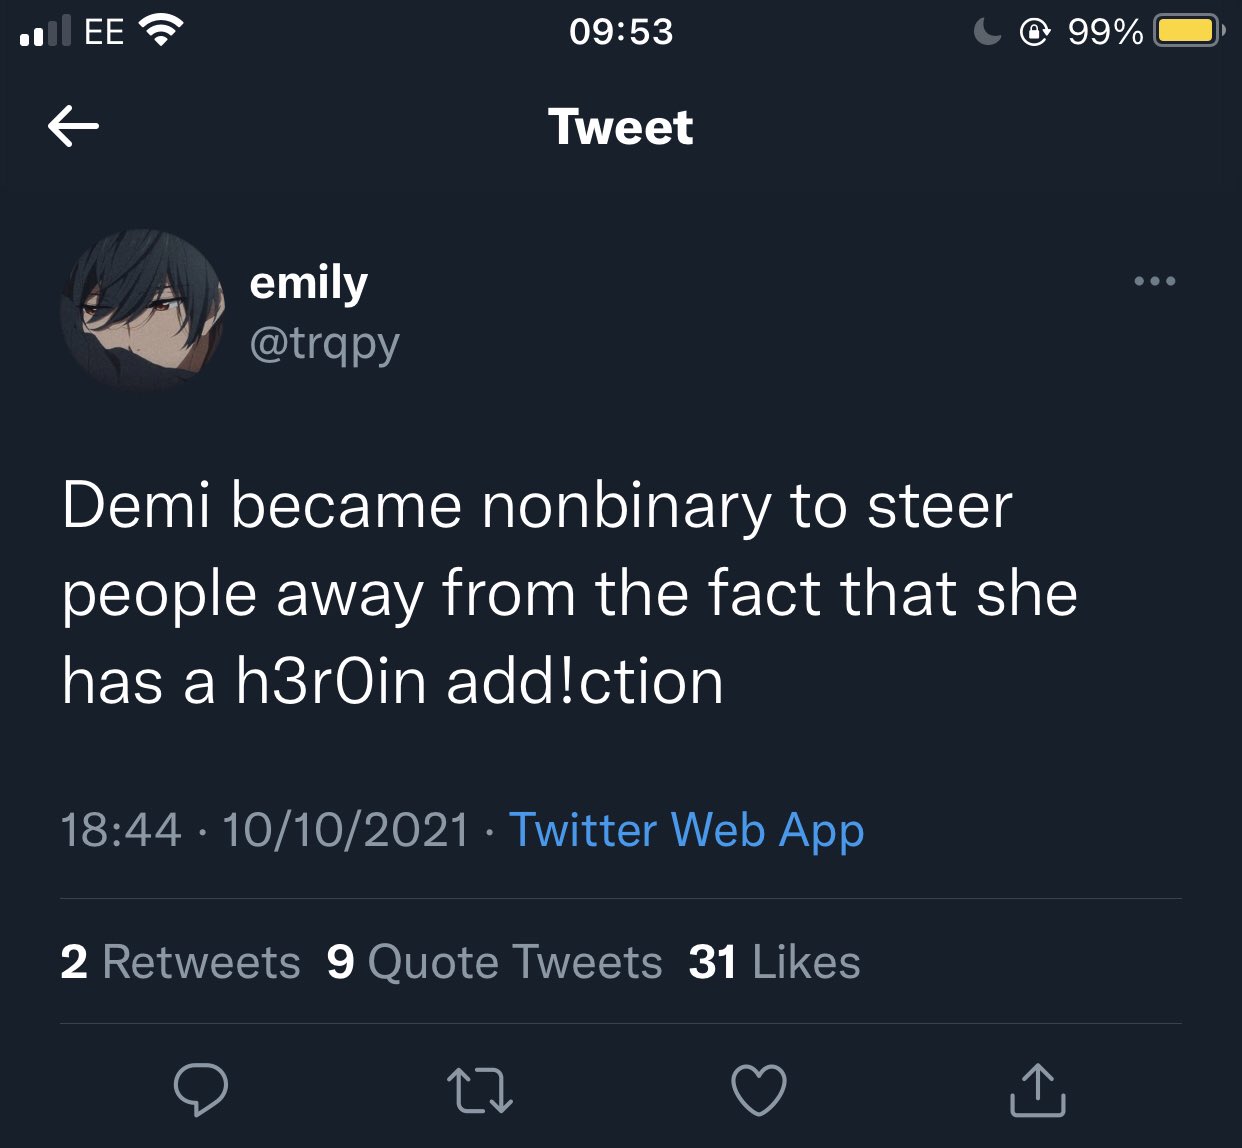Open the three-dot more options menu

[x=1155, y=281]
